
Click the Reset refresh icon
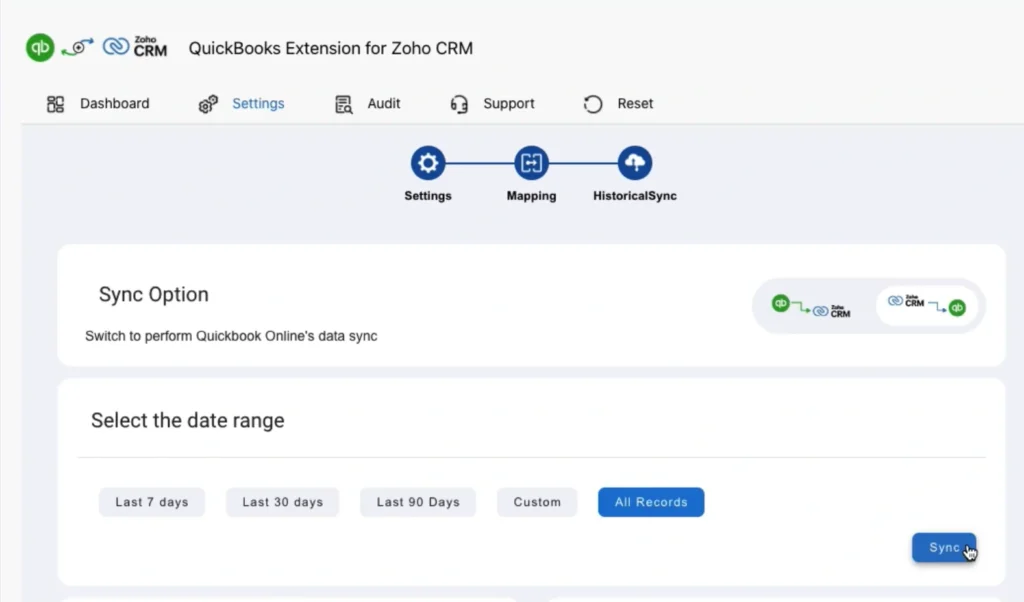592,103
